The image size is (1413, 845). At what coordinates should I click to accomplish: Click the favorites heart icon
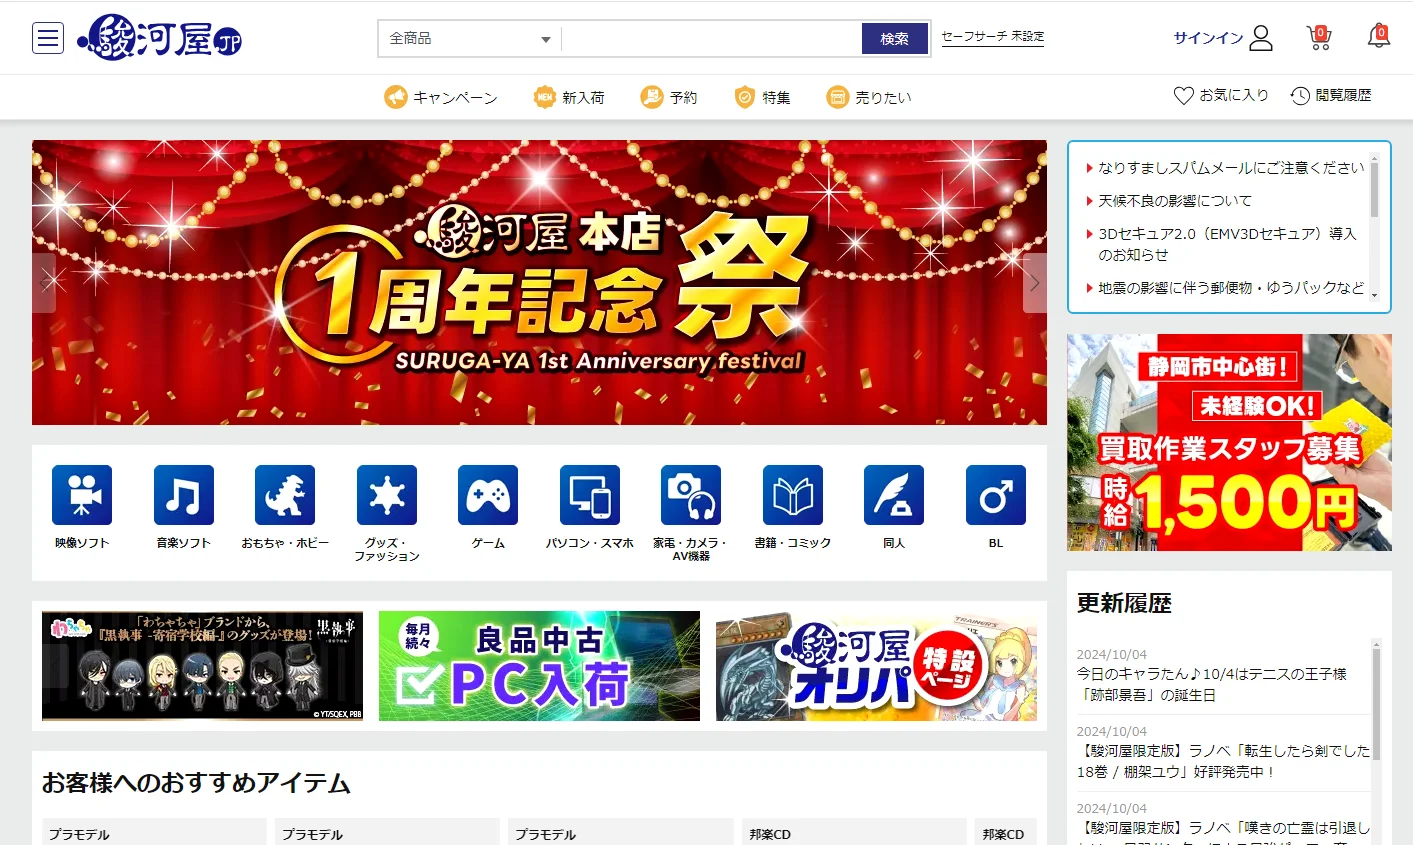pos(1184,96)
